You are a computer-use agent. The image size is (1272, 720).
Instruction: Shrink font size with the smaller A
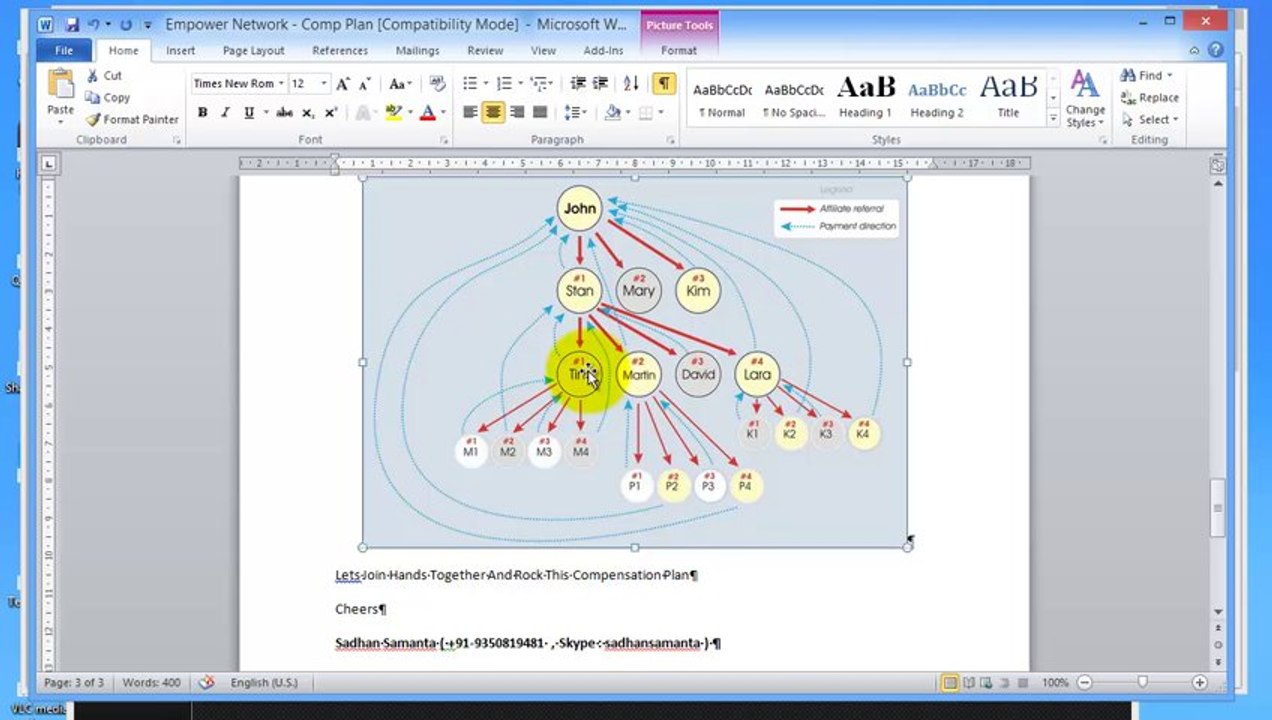coord(365,84)
